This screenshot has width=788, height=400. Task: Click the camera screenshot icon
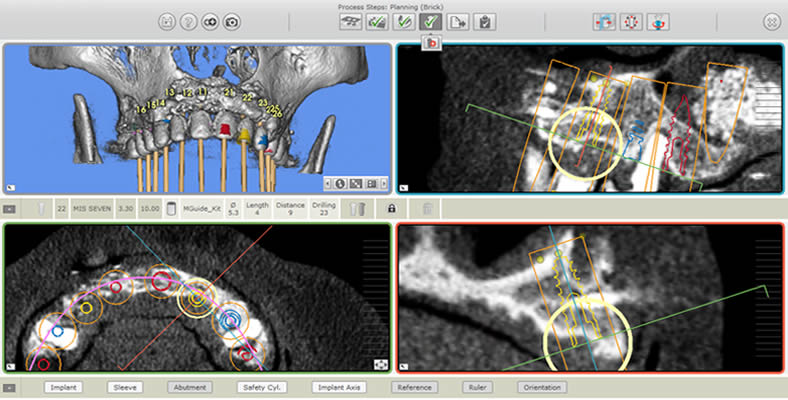click(x=232, y=21)
